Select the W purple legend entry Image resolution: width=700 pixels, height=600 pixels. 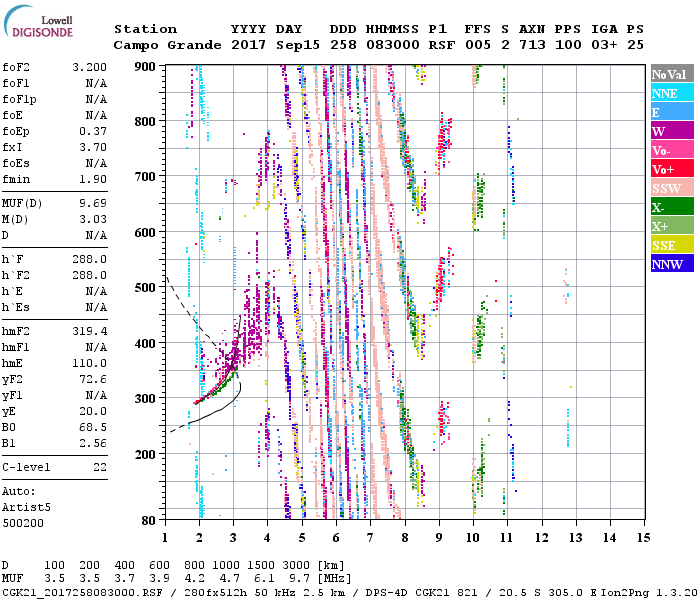tap(670, 131)
